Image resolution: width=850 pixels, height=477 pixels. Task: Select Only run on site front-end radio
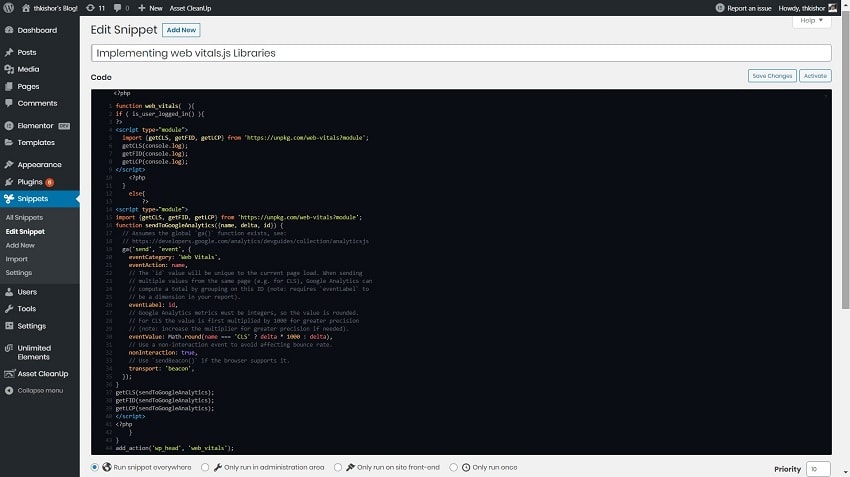(x=338, y=467)
